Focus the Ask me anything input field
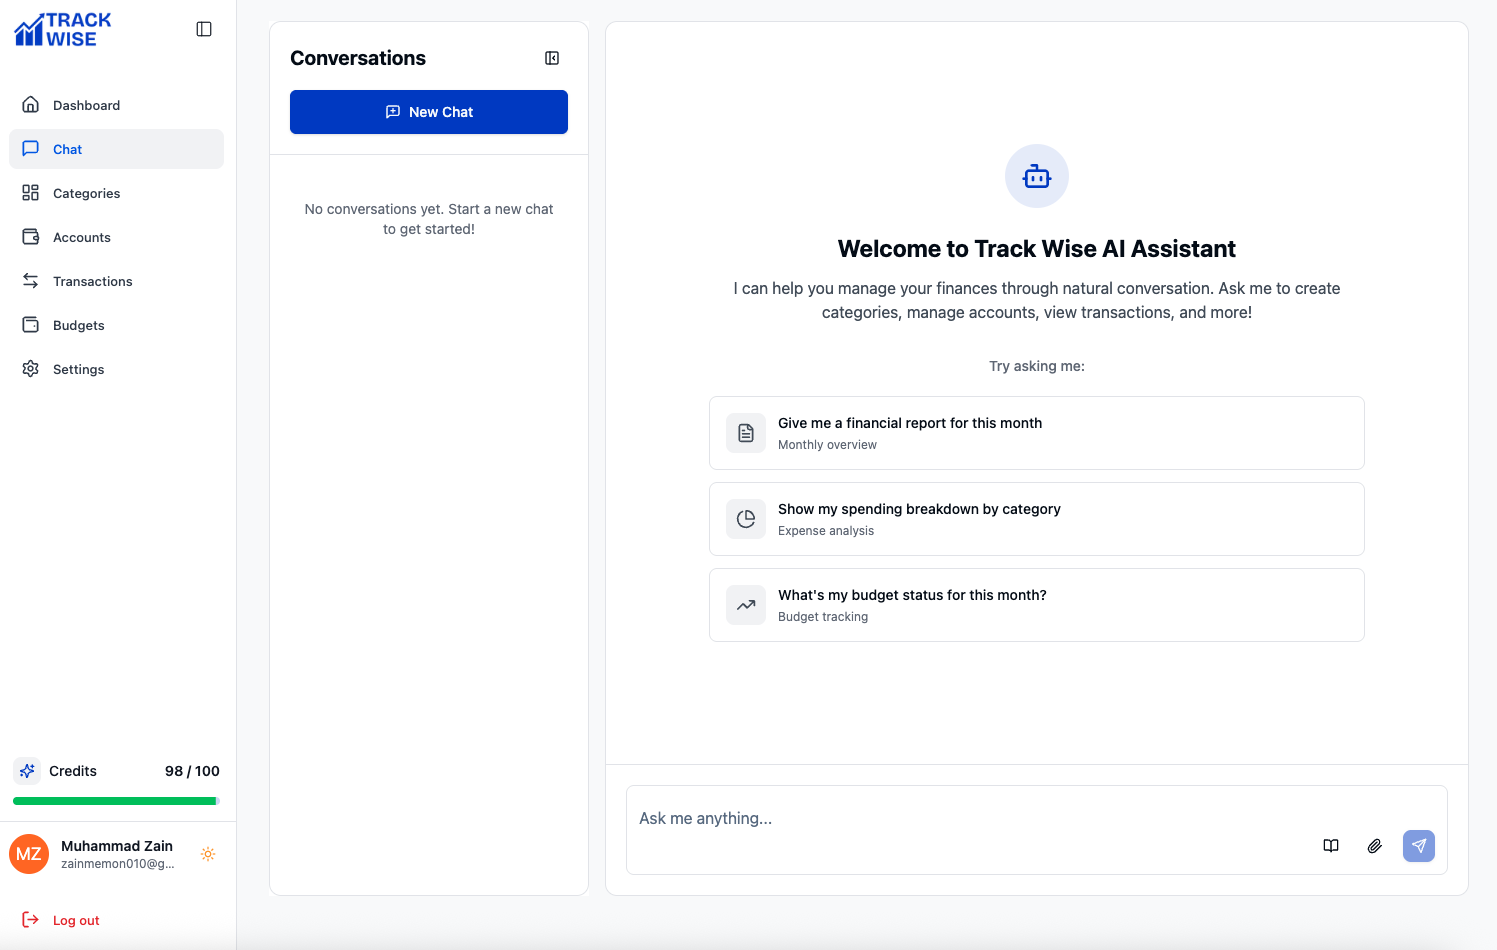The height and width of the screenshot is (950, 1497). [960, 819]
